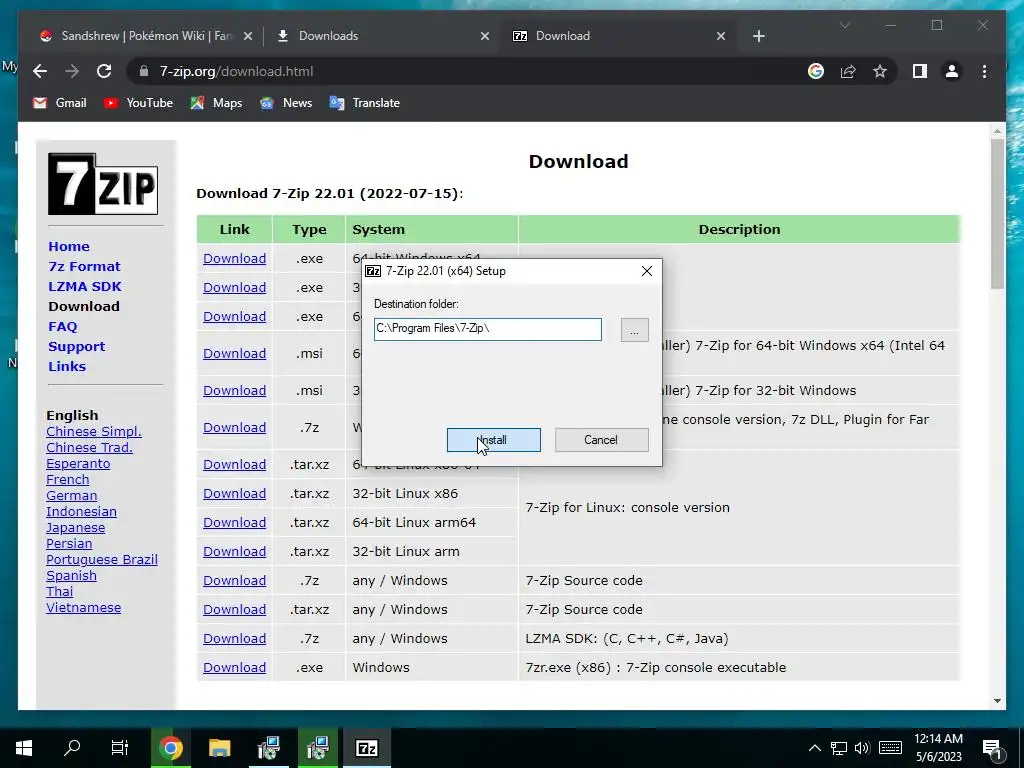Click the page vertical scrollbar thumb

point(997,214)
